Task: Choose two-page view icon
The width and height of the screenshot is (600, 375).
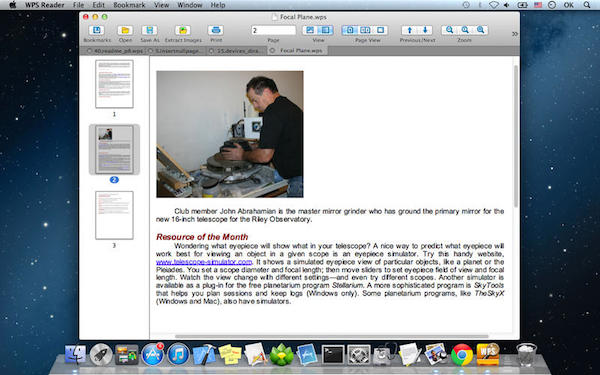Action: [x=365, y=30]
